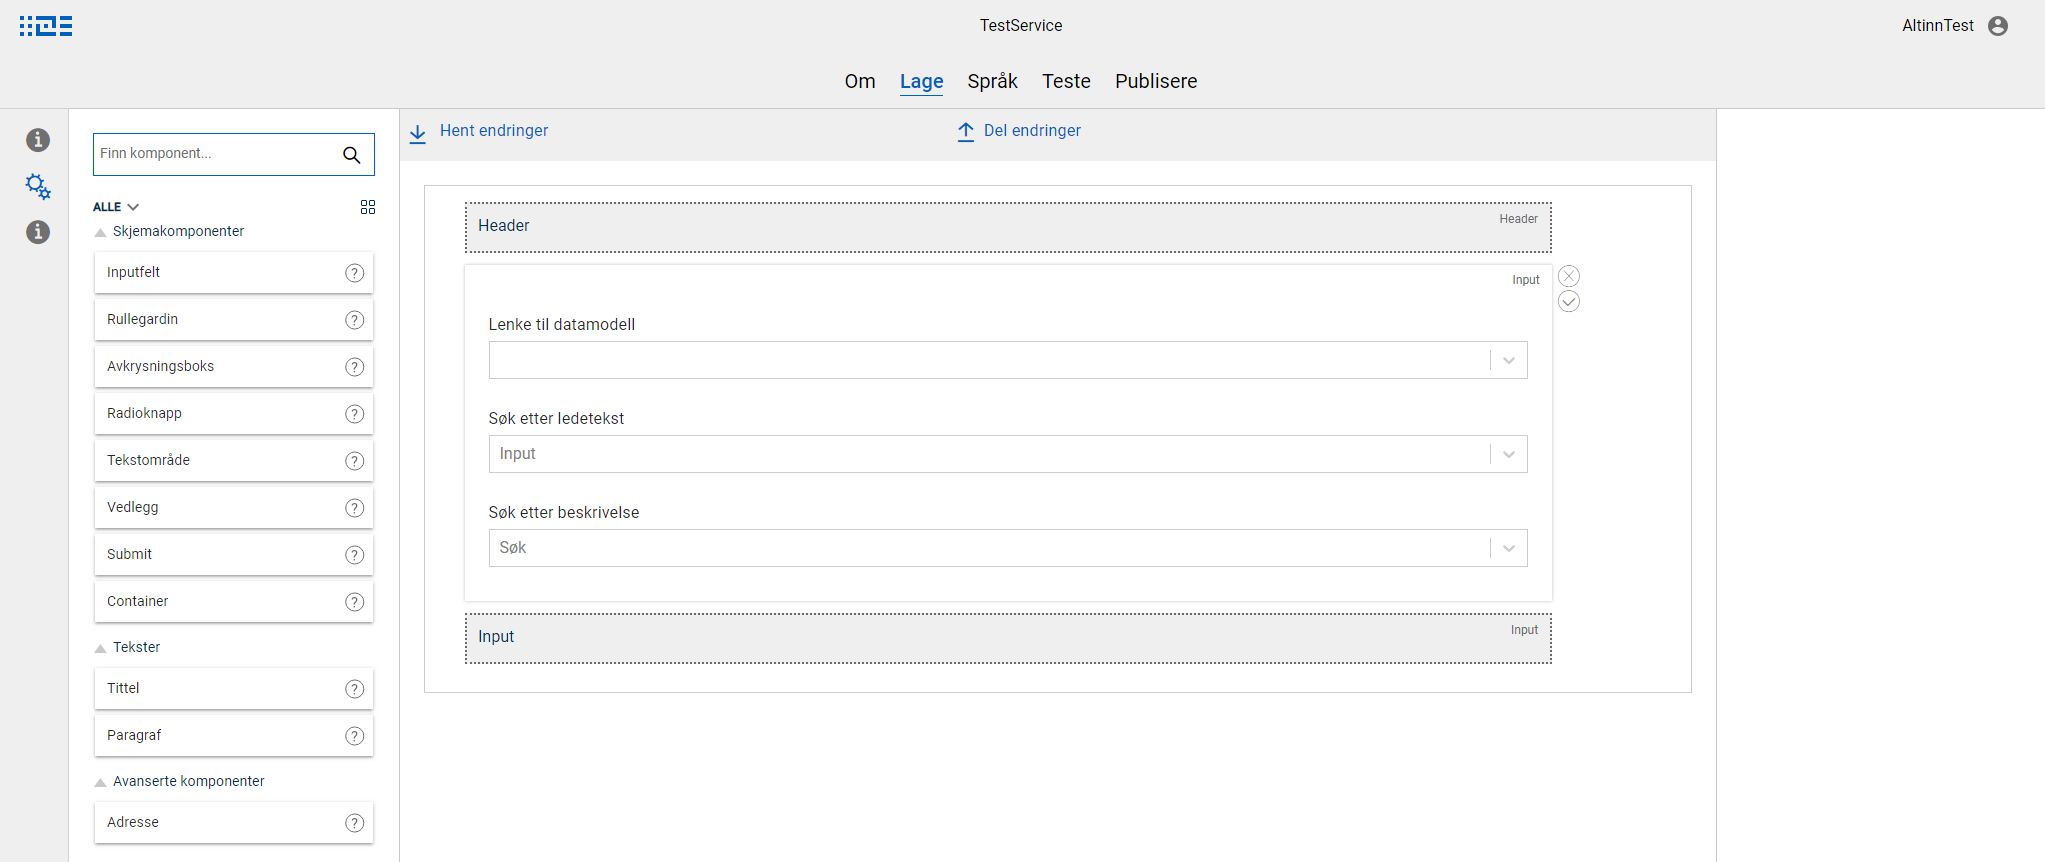
Task: Click the Del endringer link
Action: click(x=1032, y=131)
